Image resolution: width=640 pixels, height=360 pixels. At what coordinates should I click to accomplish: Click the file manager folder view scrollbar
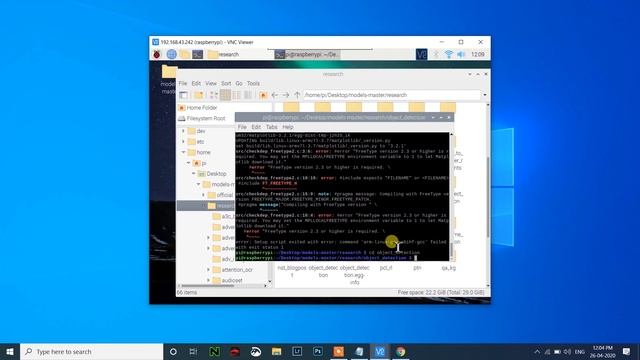click(488, 196)
